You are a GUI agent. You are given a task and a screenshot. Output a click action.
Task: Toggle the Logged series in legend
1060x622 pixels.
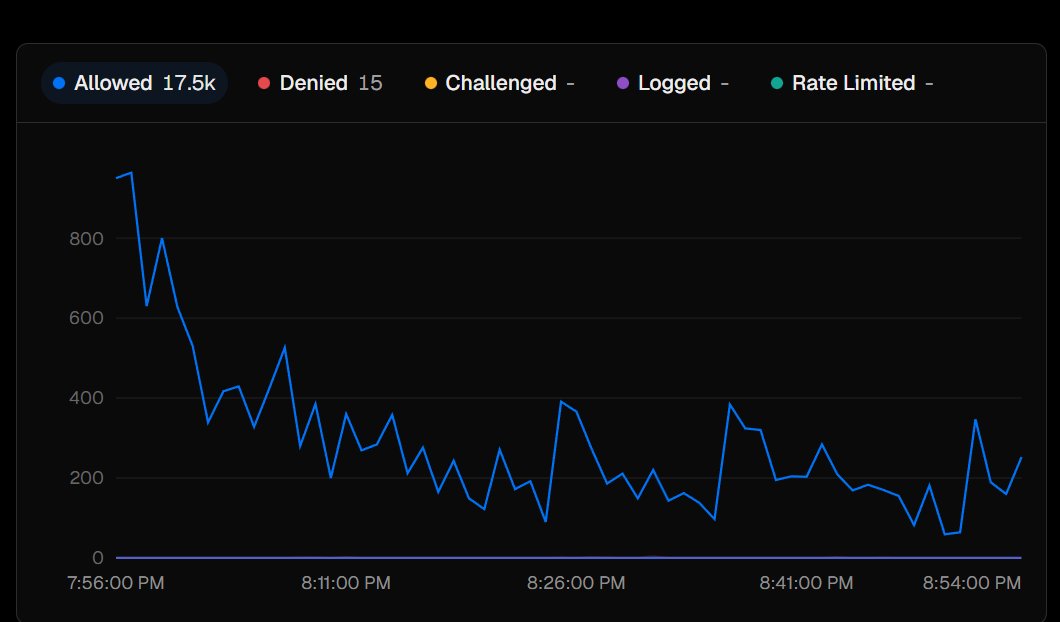[673, 83]
